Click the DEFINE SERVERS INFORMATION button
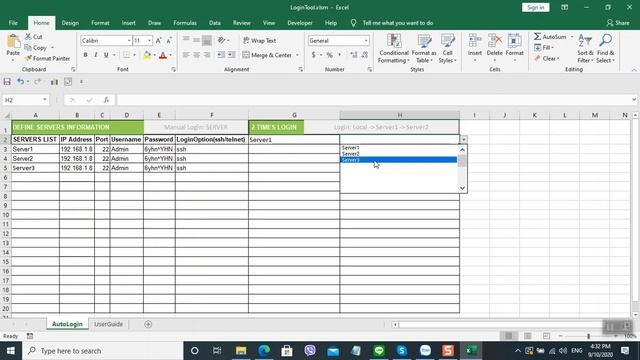This screenshot has width=640, height=360. pos(78,127)
